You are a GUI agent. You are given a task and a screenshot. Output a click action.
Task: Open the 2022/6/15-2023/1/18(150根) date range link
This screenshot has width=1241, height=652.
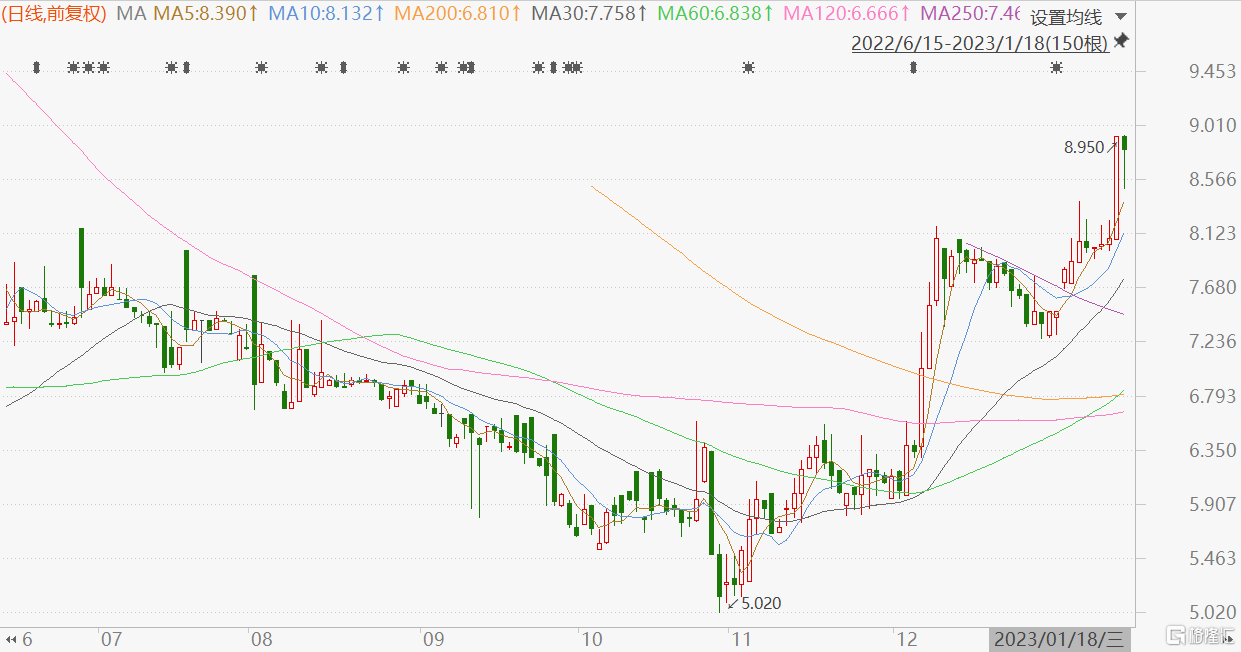tap(979, 44)
